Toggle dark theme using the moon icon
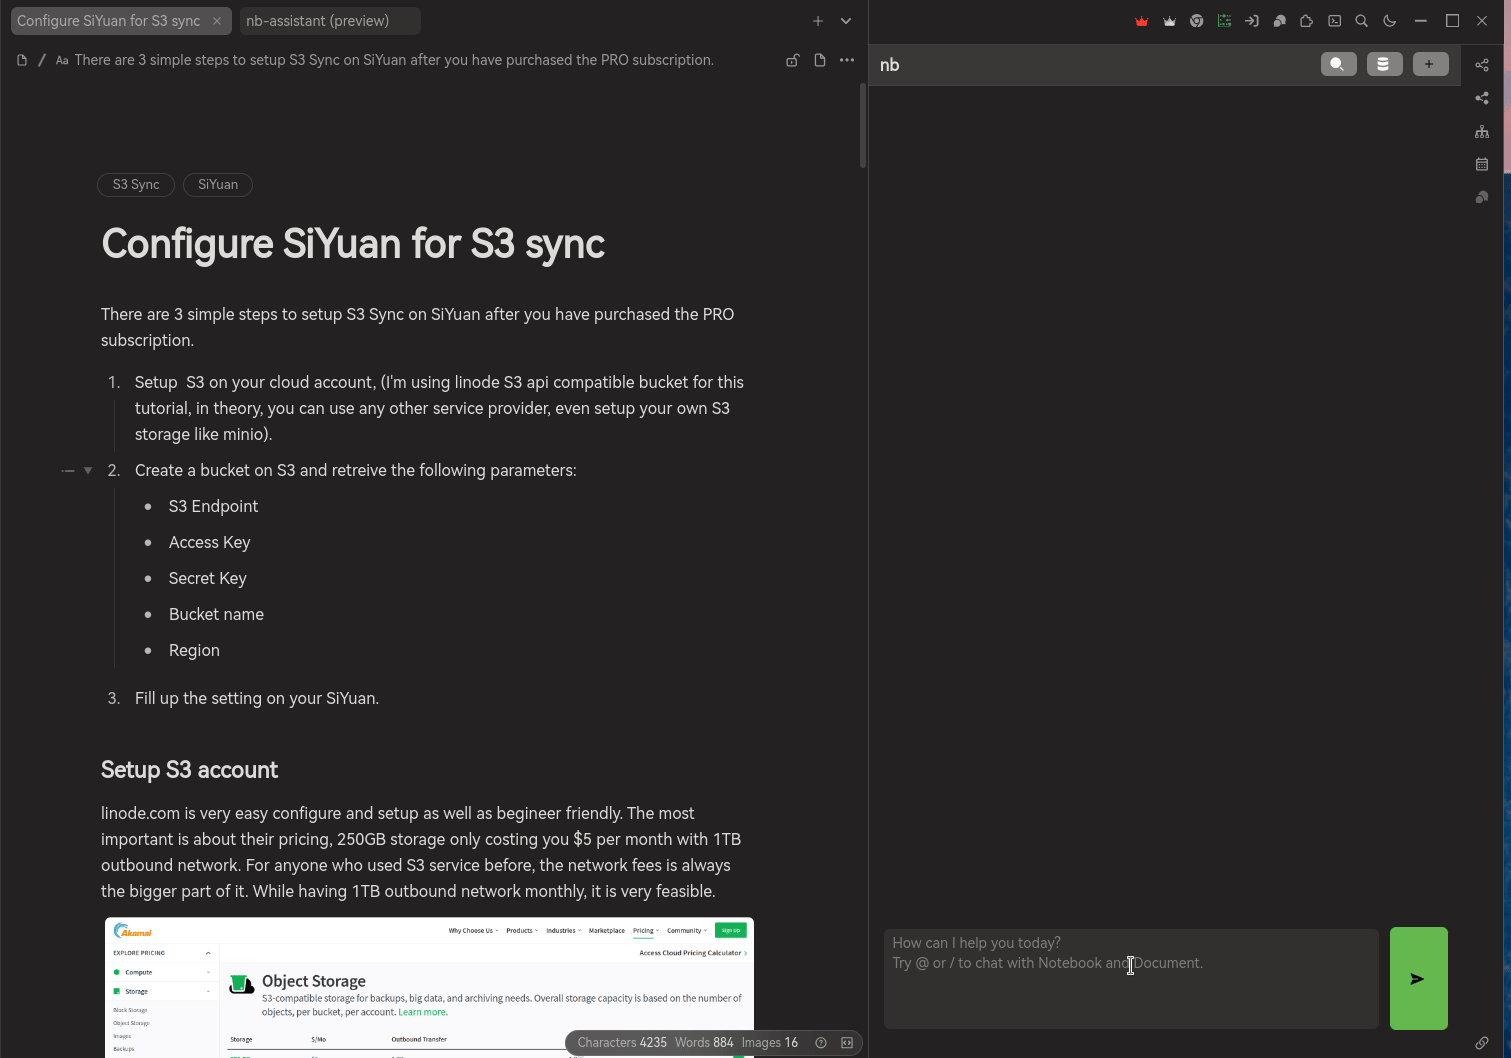 click(1389, 20)
